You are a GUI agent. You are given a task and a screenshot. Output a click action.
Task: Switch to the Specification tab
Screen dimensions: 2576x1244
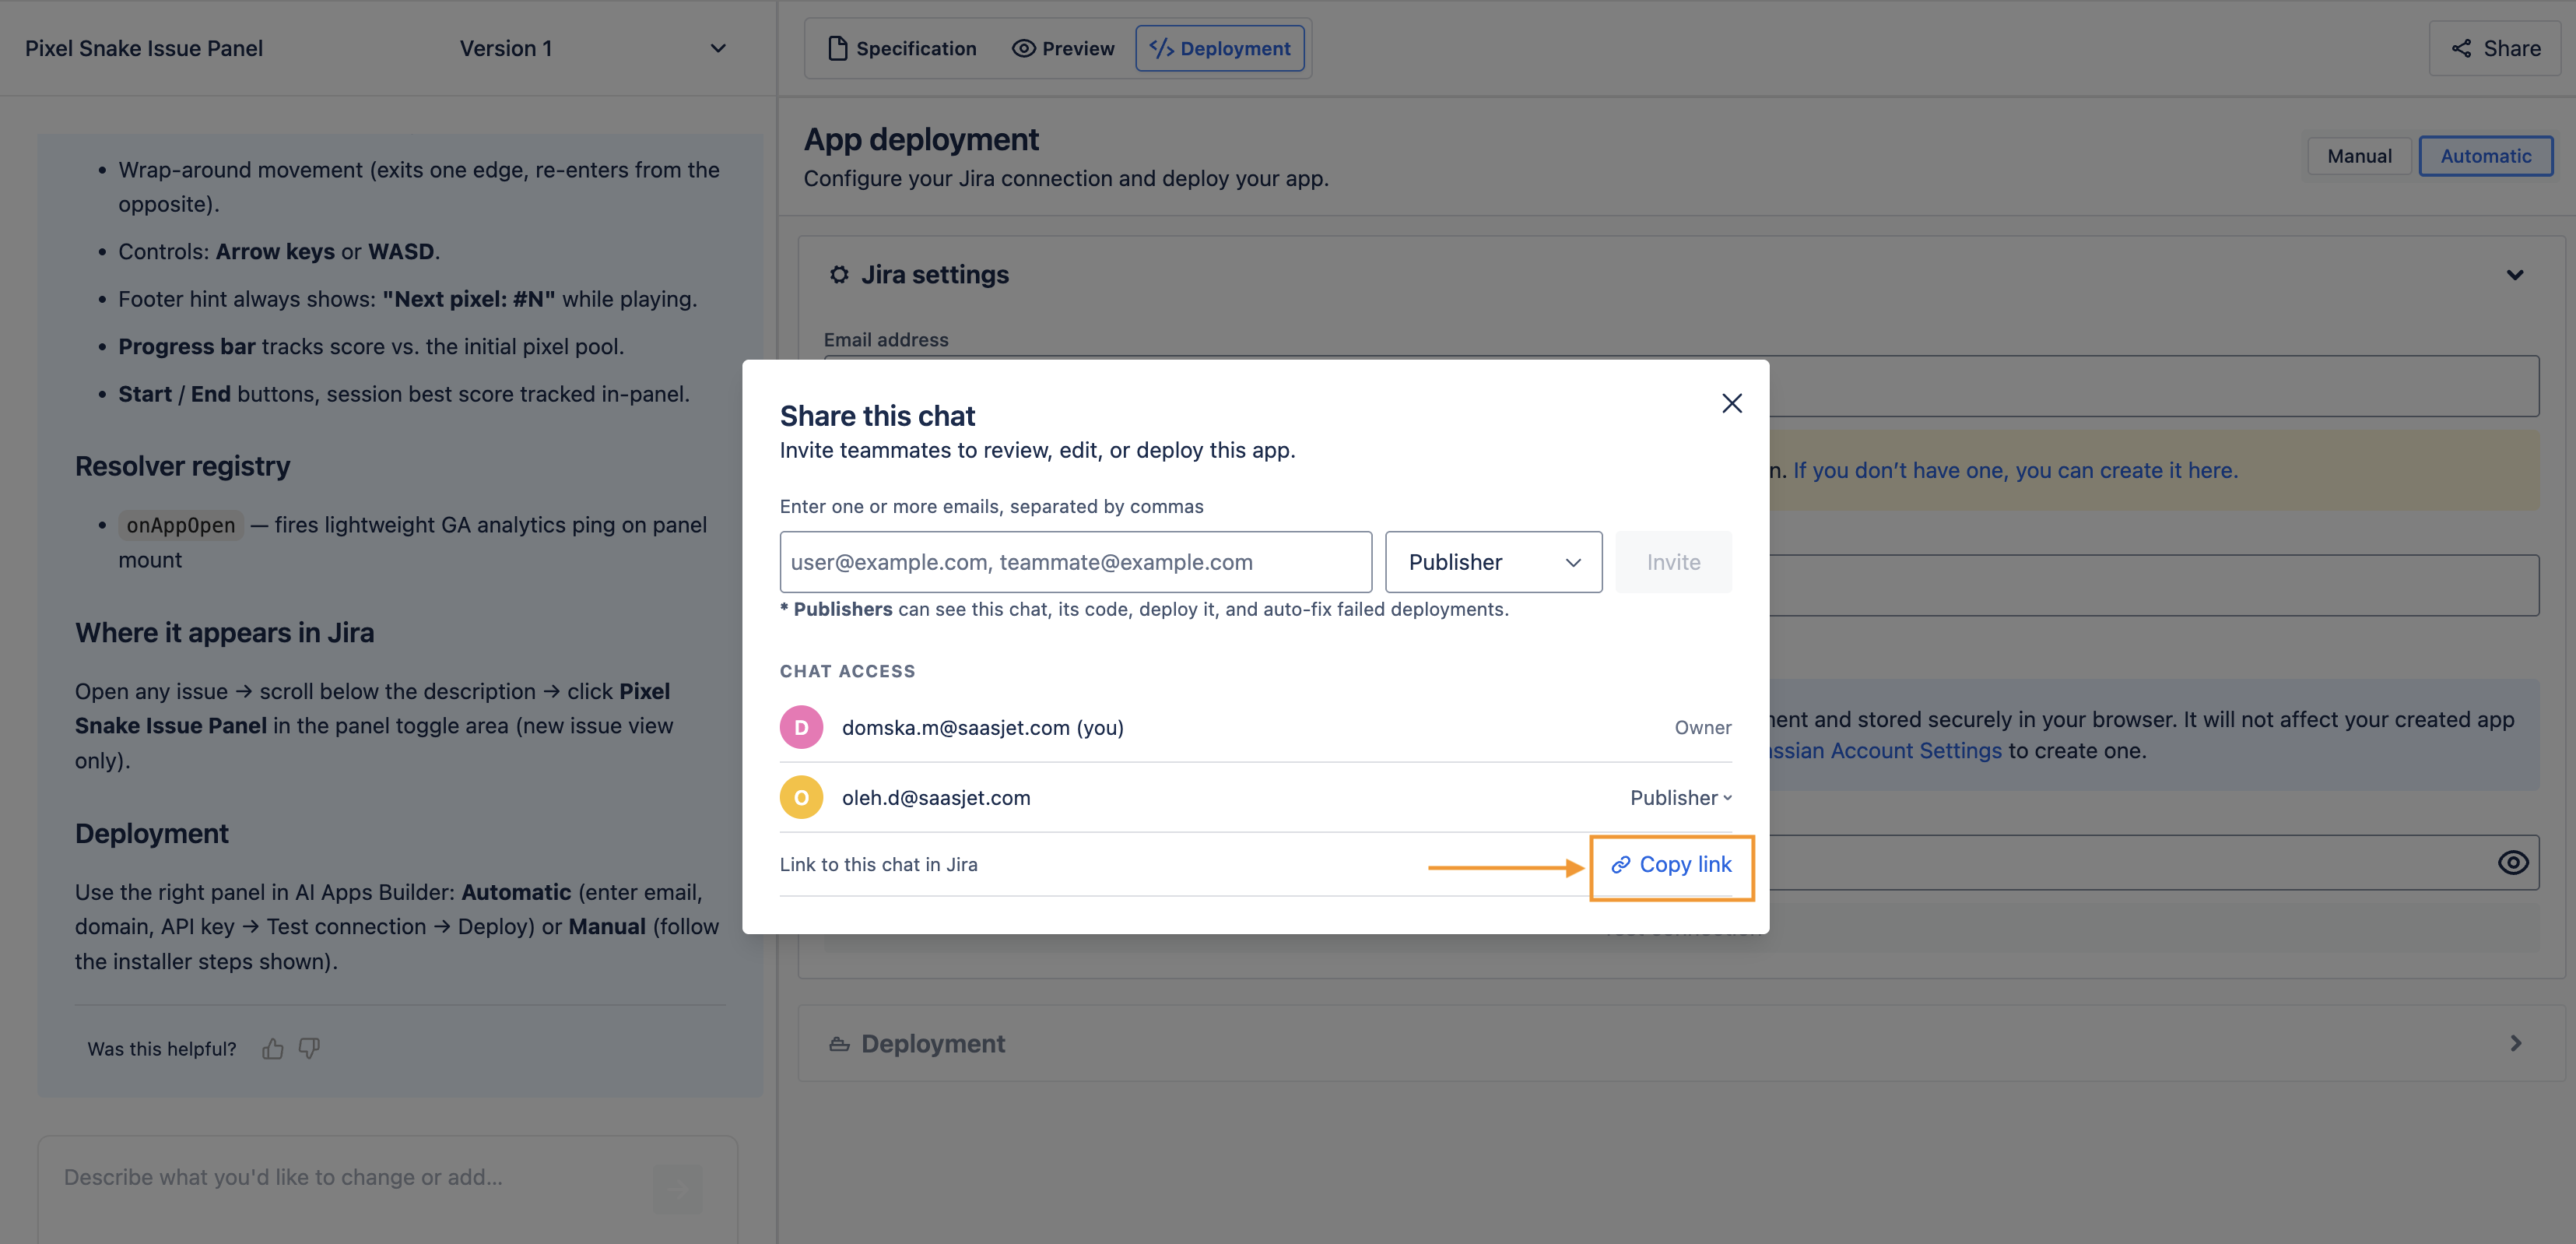[902, 48]
